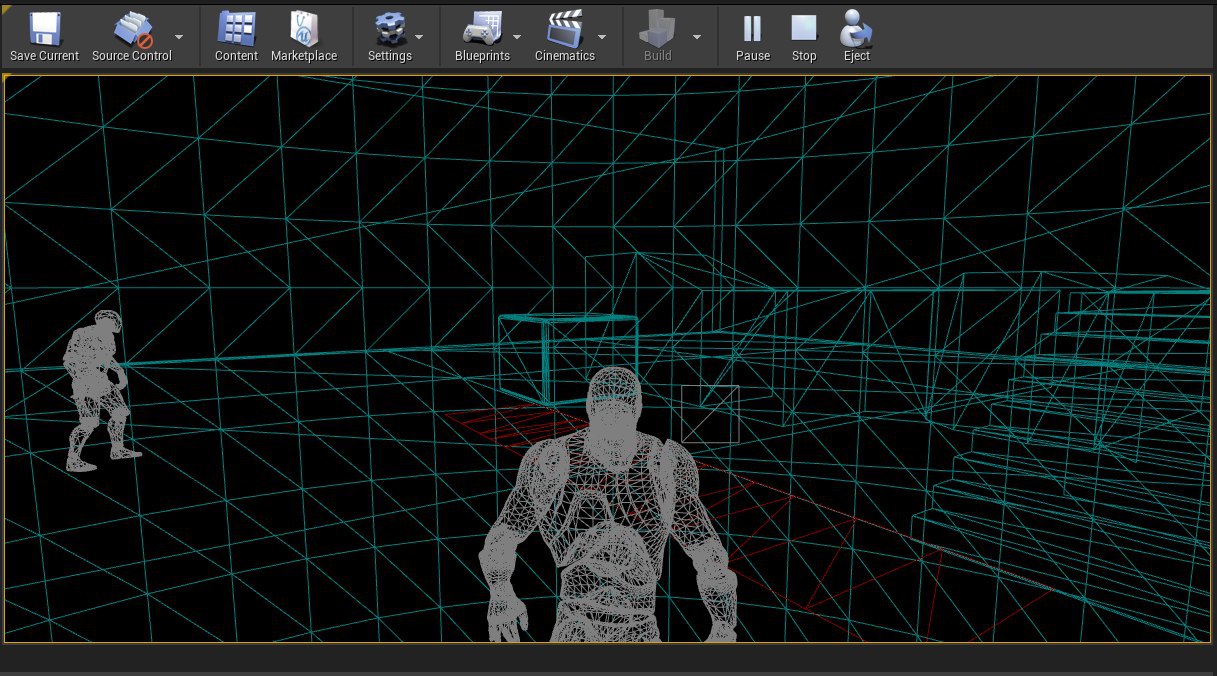Open the Settings gear icon
This screenshot has height=676, width=1217.
390,29
